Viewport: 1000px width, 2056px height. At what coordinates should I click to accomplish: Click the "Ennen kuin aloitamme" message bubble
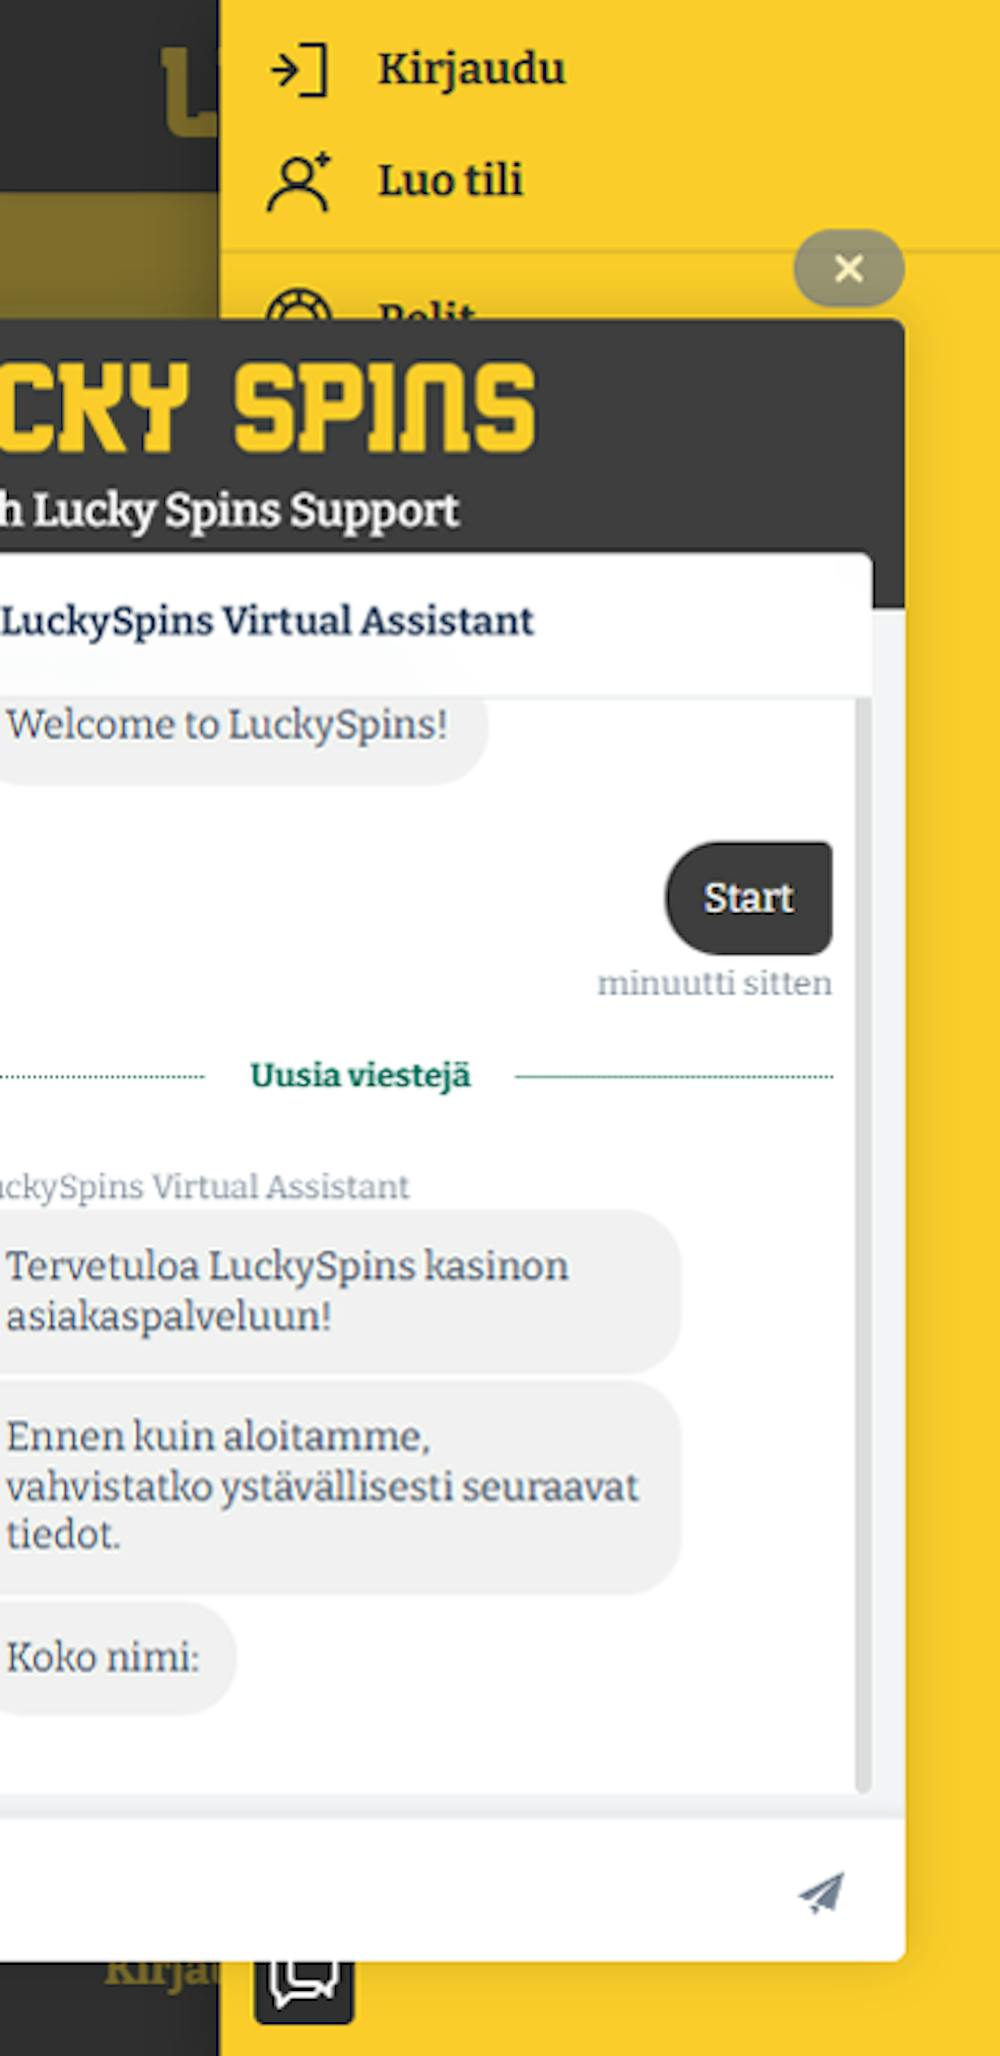[x=338, y=1487]
